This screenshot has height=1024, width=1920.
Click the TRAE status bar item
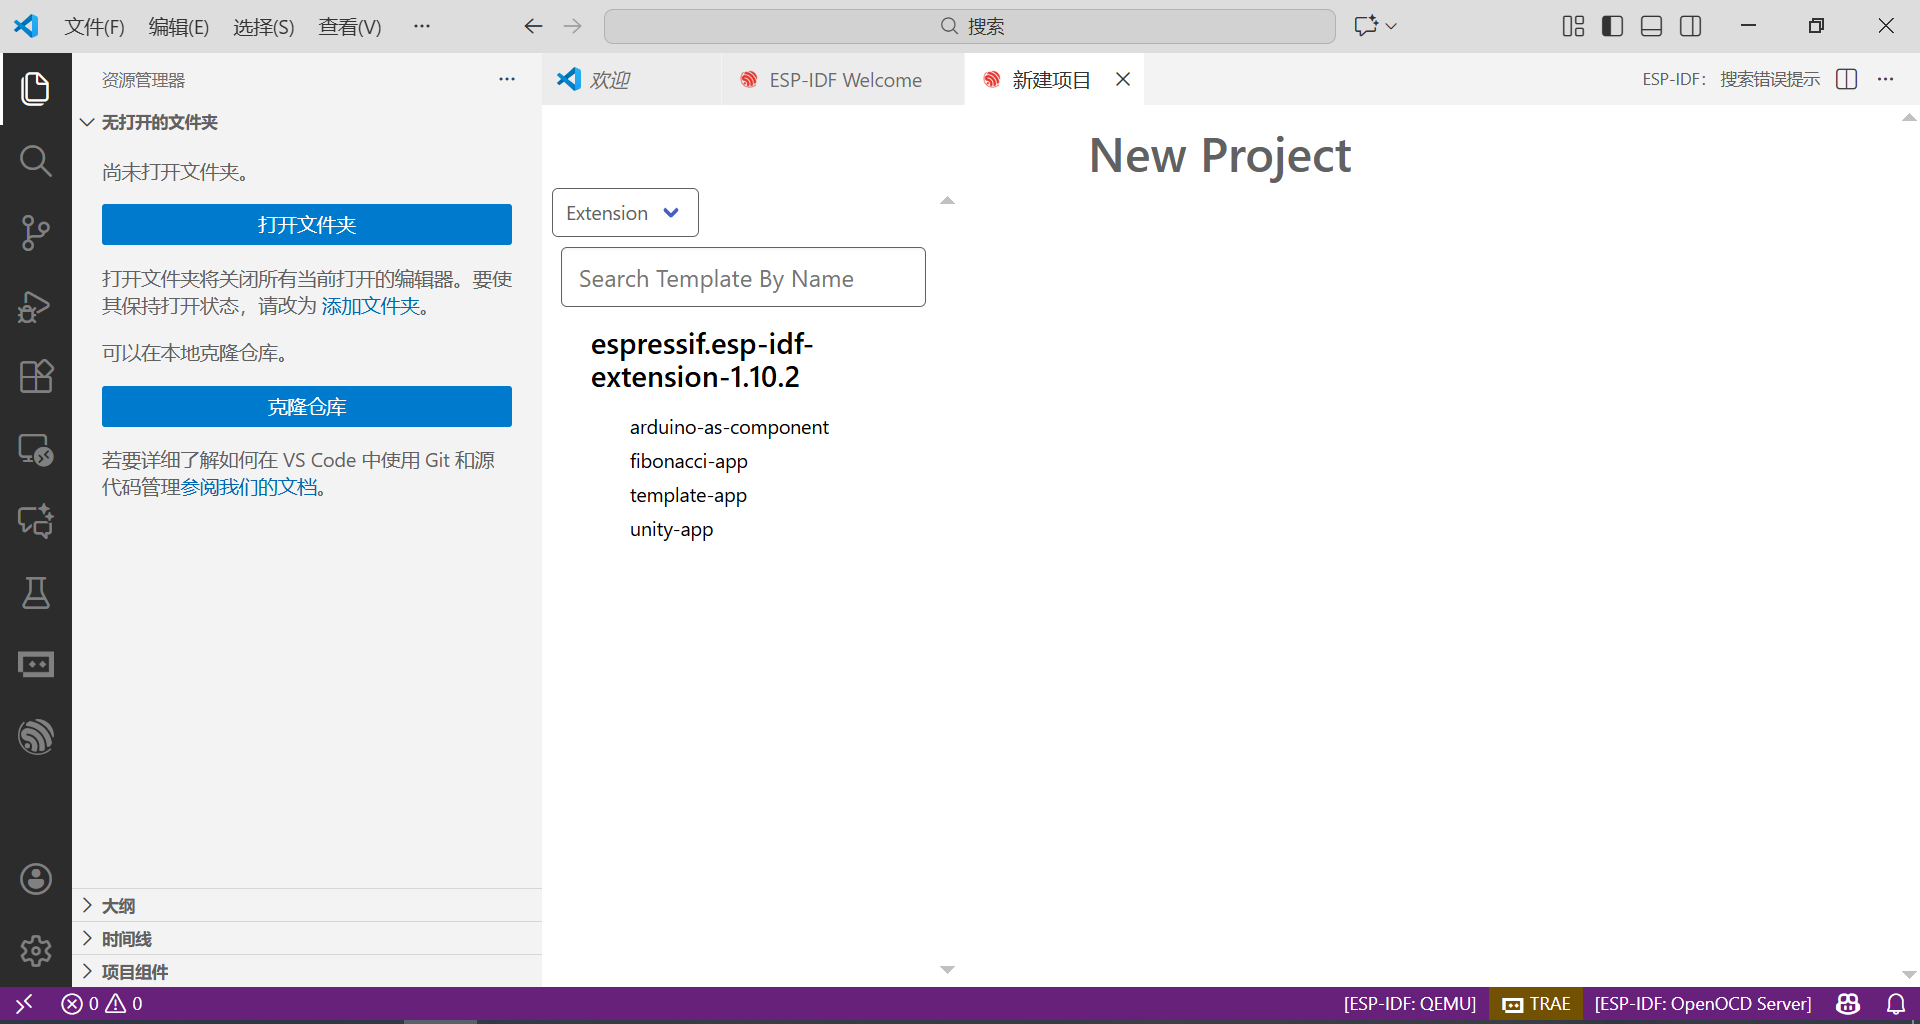(1537, 1003)
